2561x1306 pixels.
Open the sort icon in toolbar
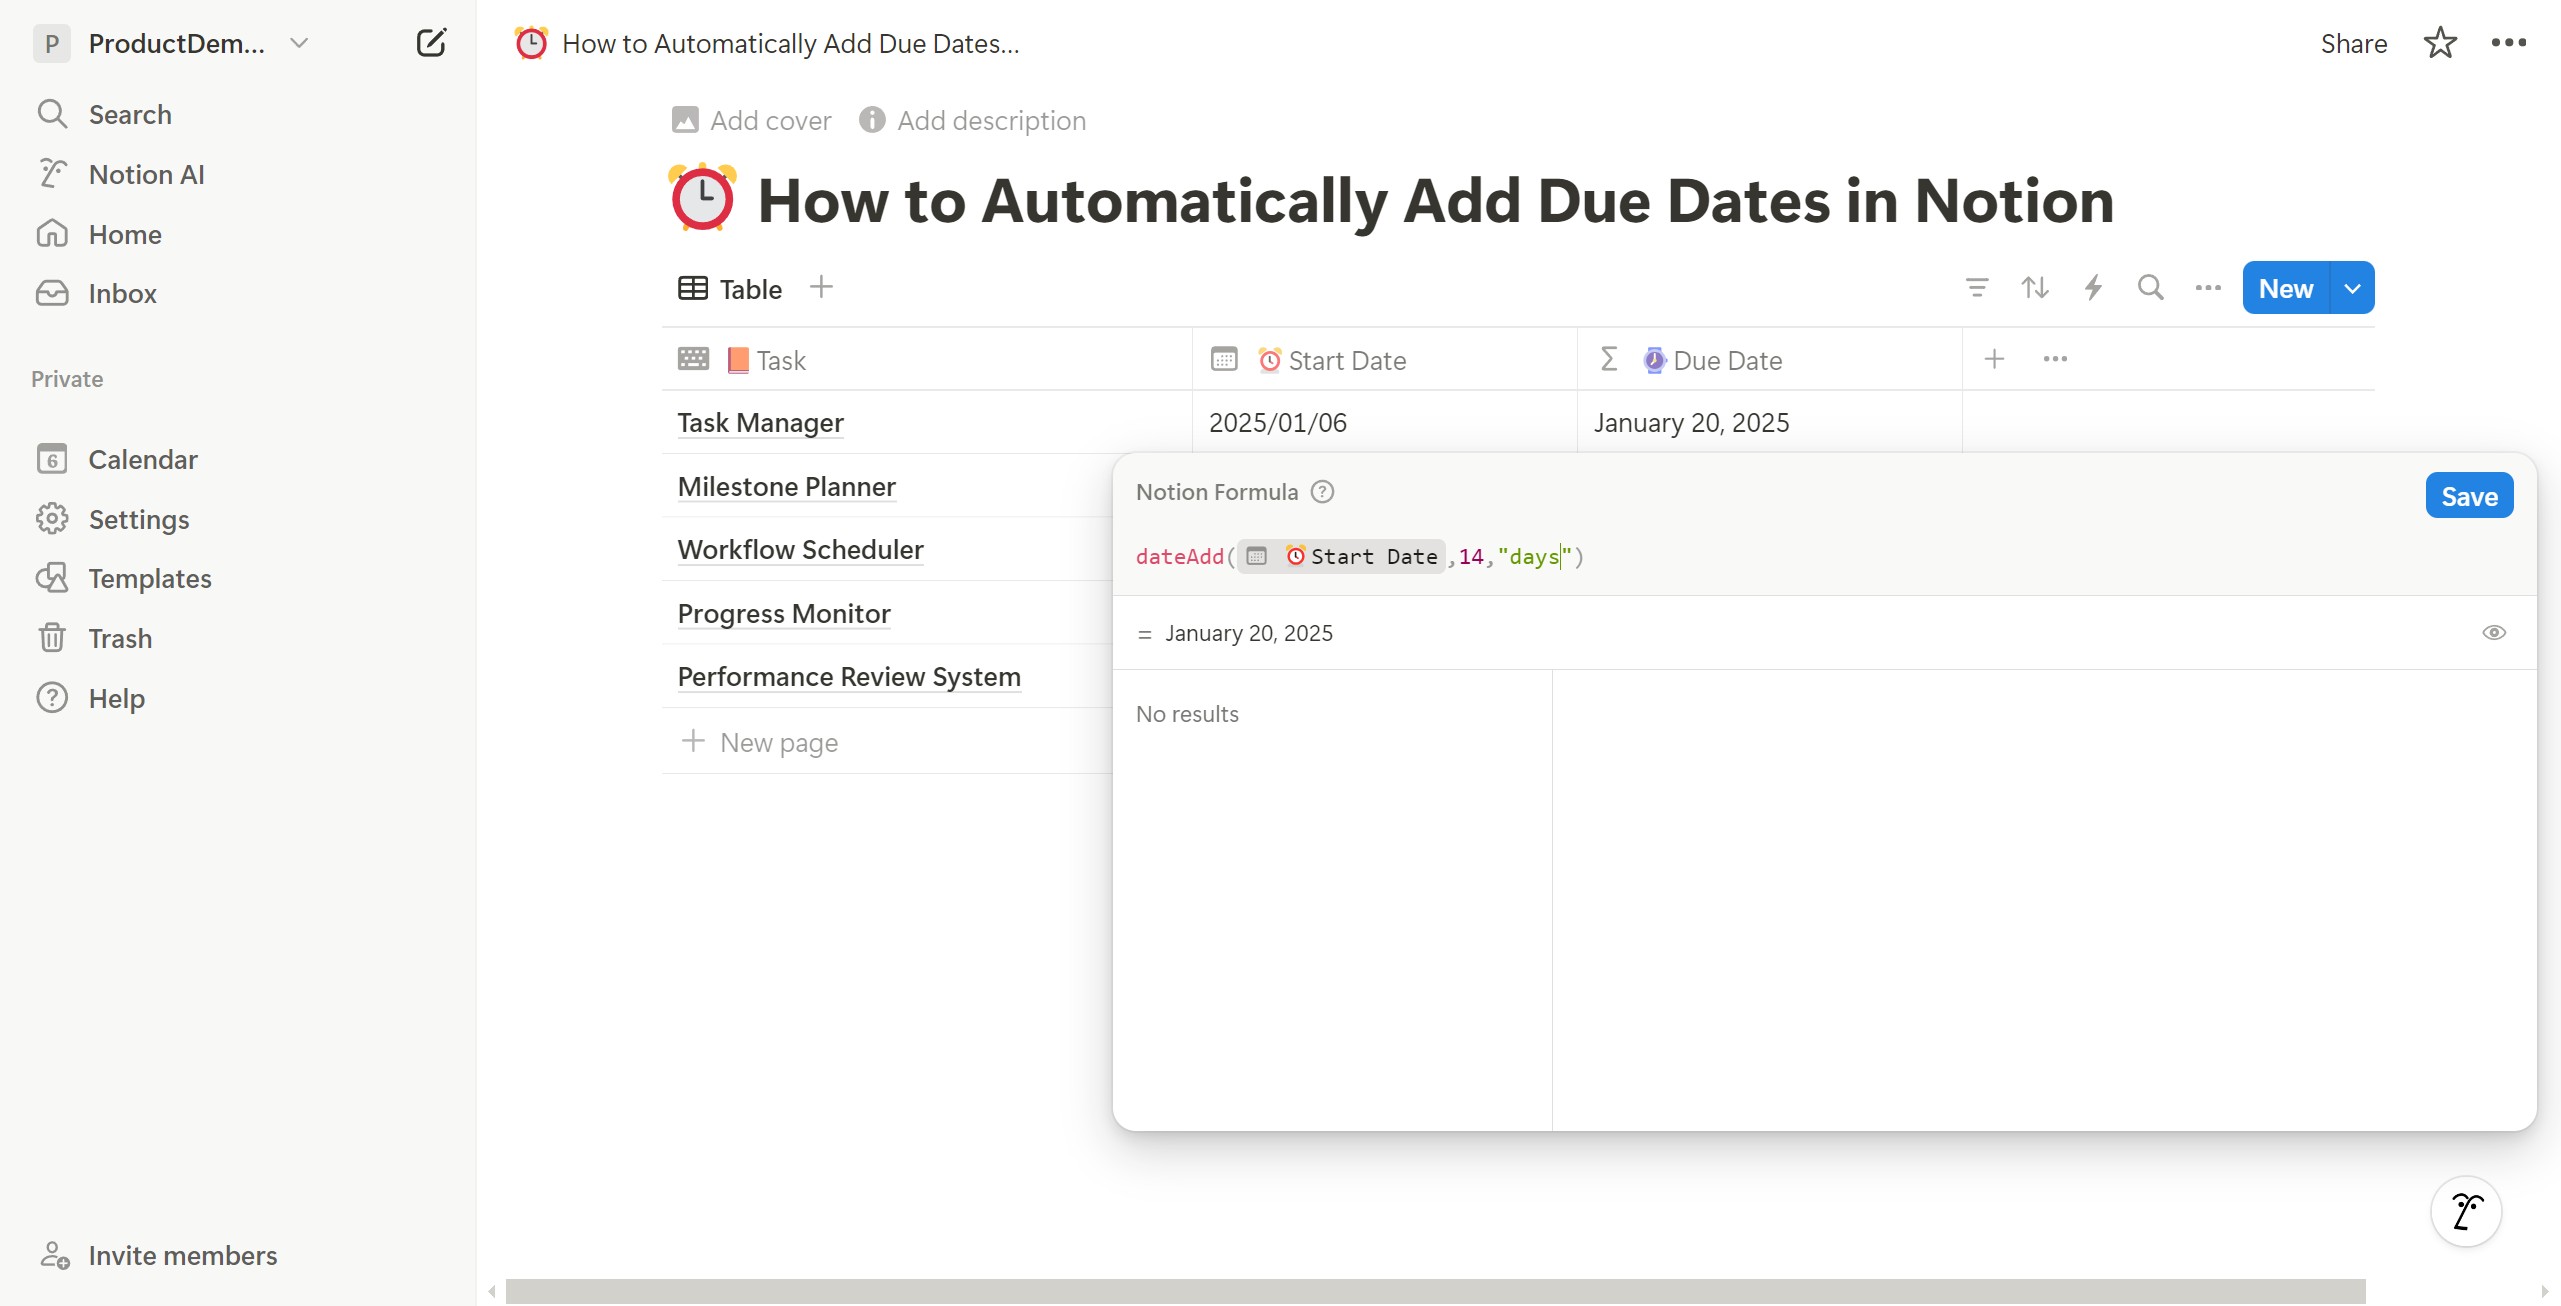pyautogui.click(x=2034, y=288)
